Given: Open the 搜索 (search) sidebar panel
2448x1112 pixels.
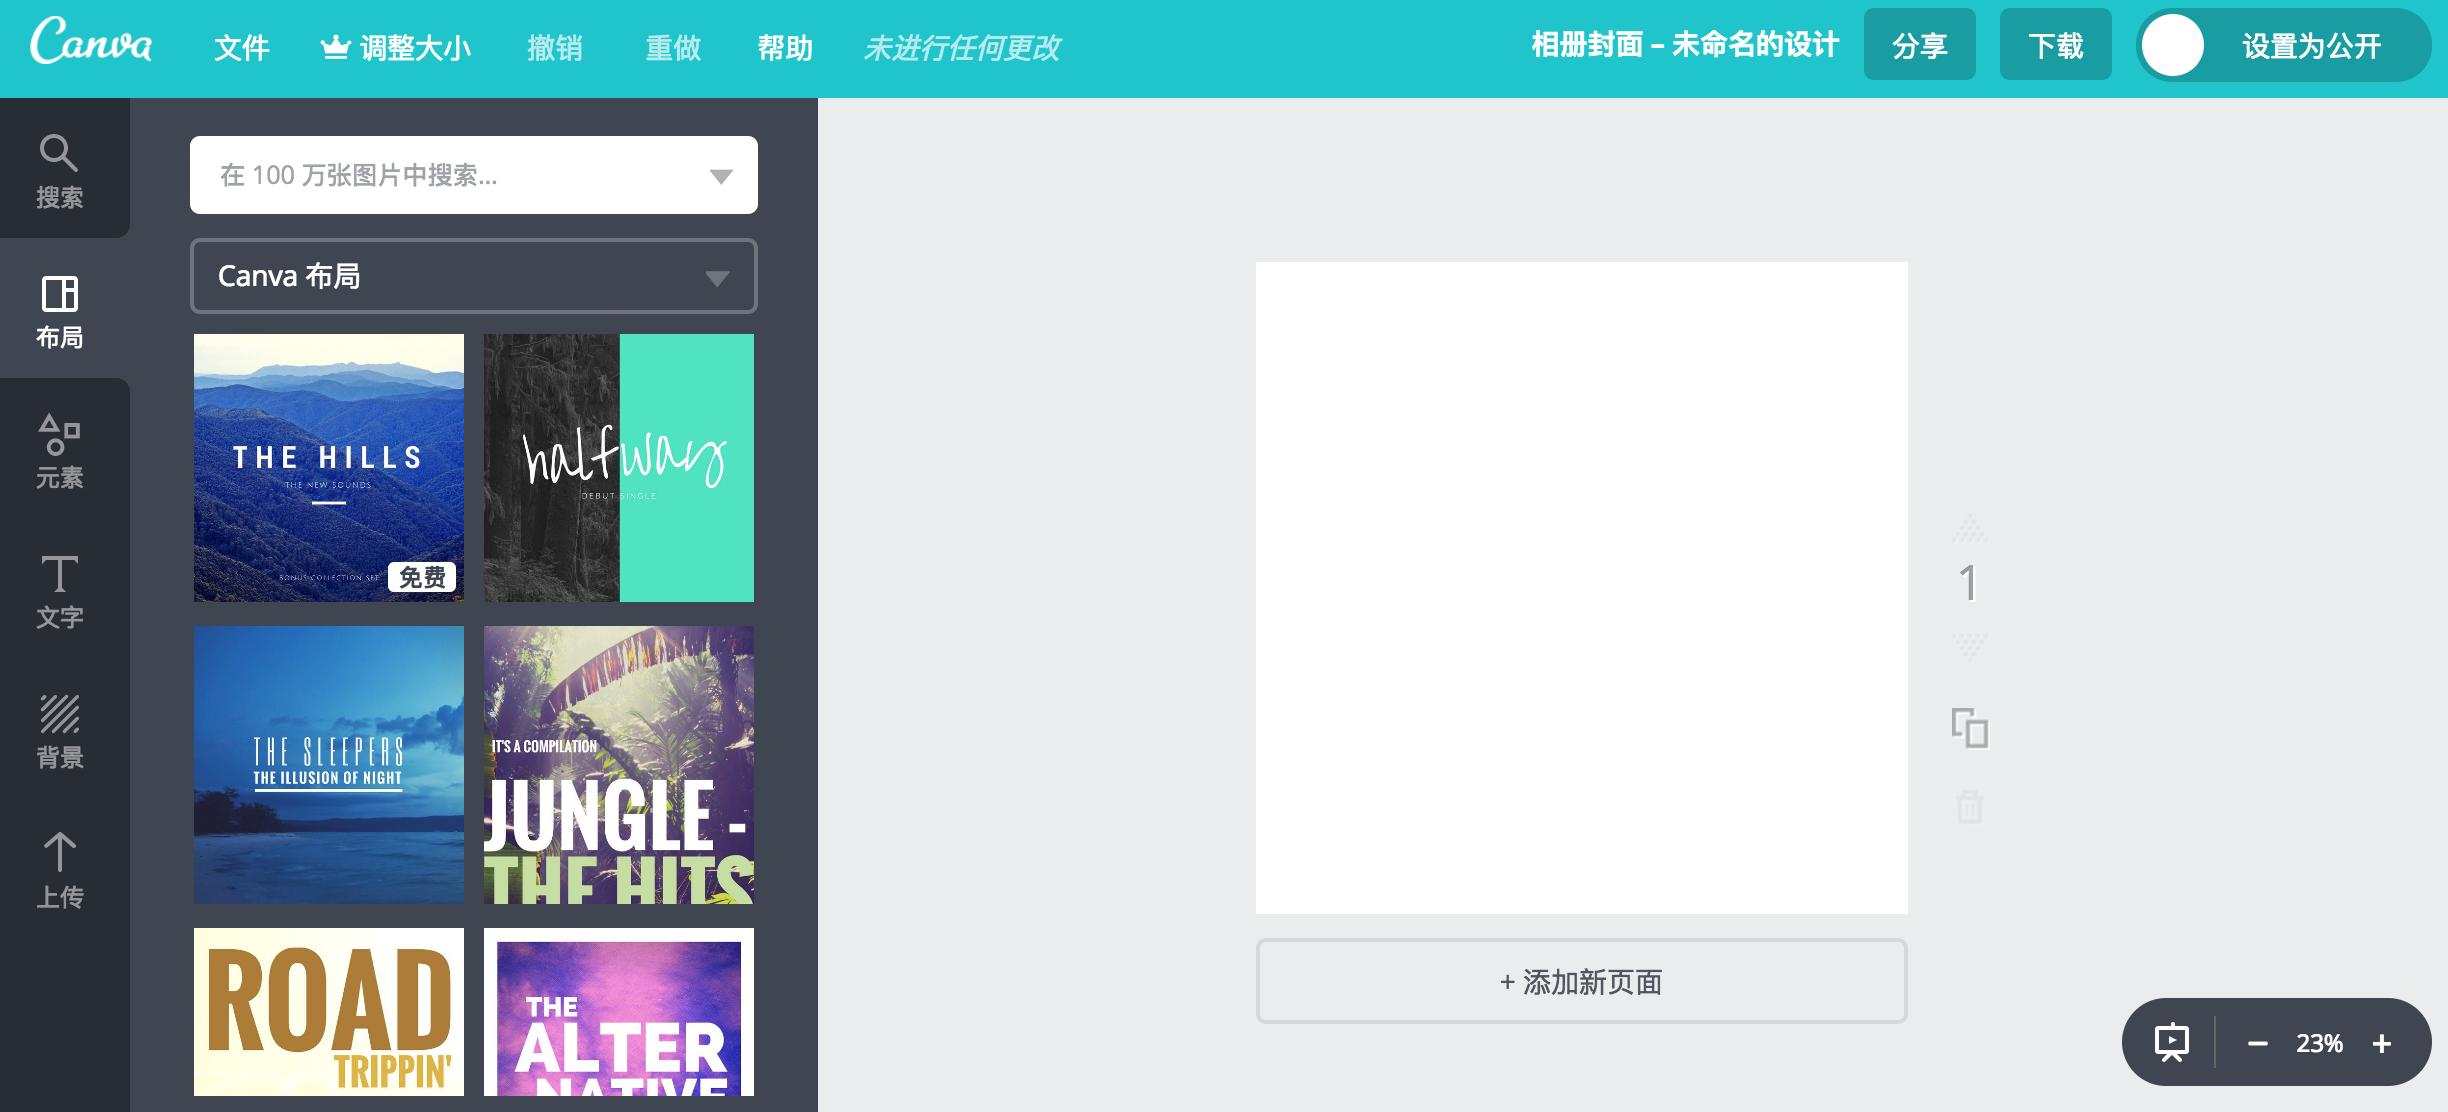Looking at the screenshot, I should tap(59, 170).
